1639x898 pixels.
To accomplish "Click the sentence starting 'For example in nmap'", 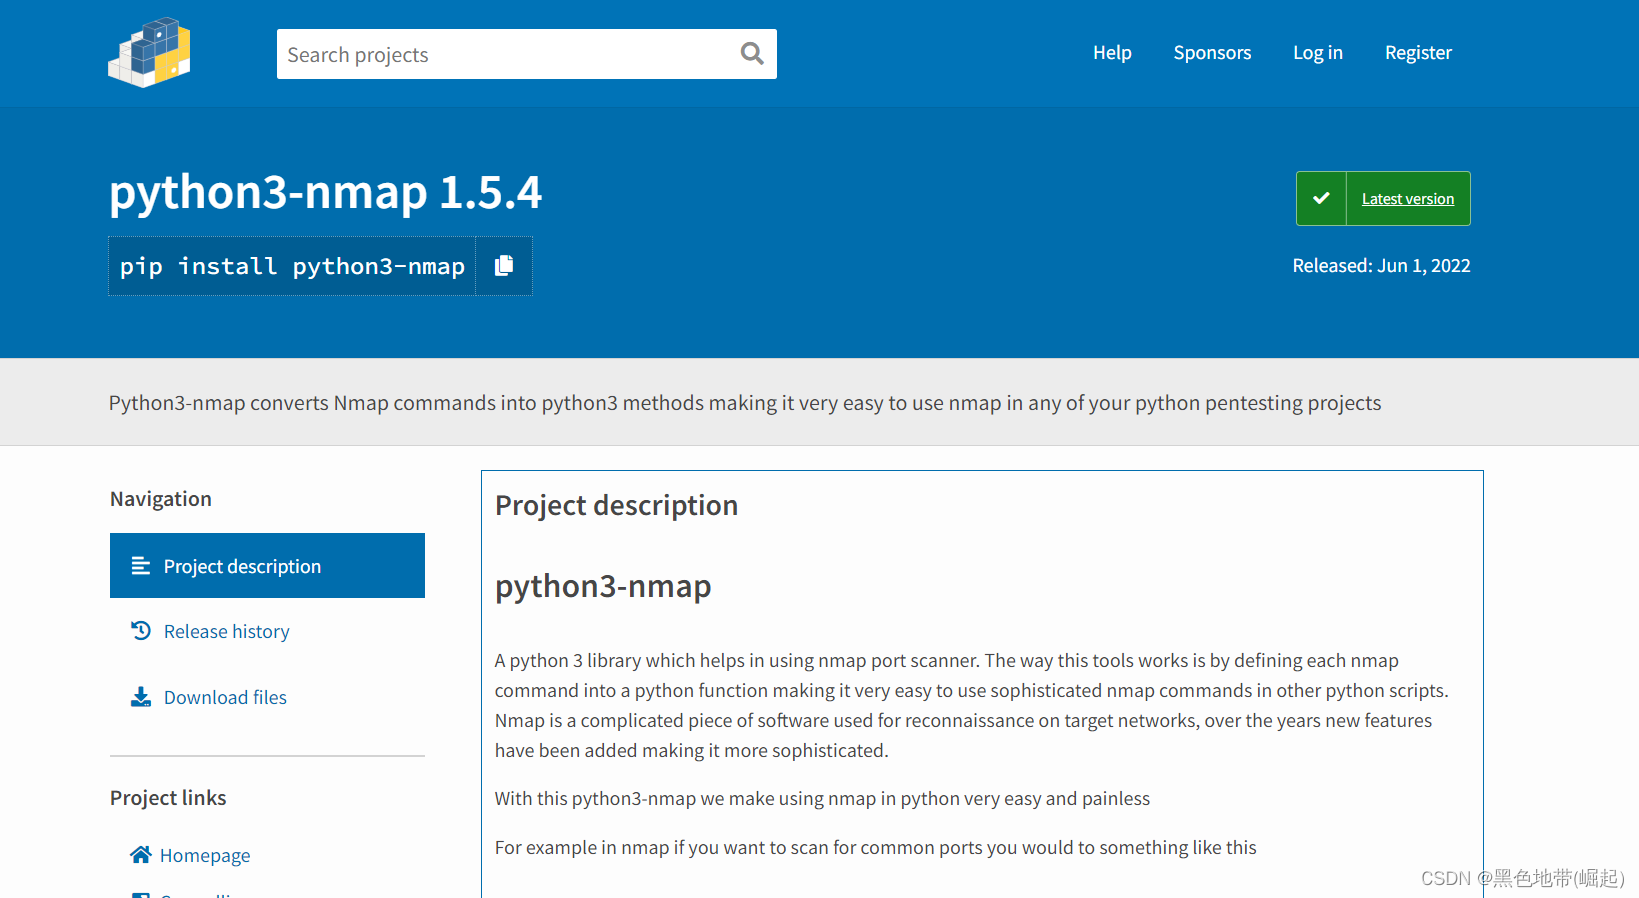I will click(875, 847).
